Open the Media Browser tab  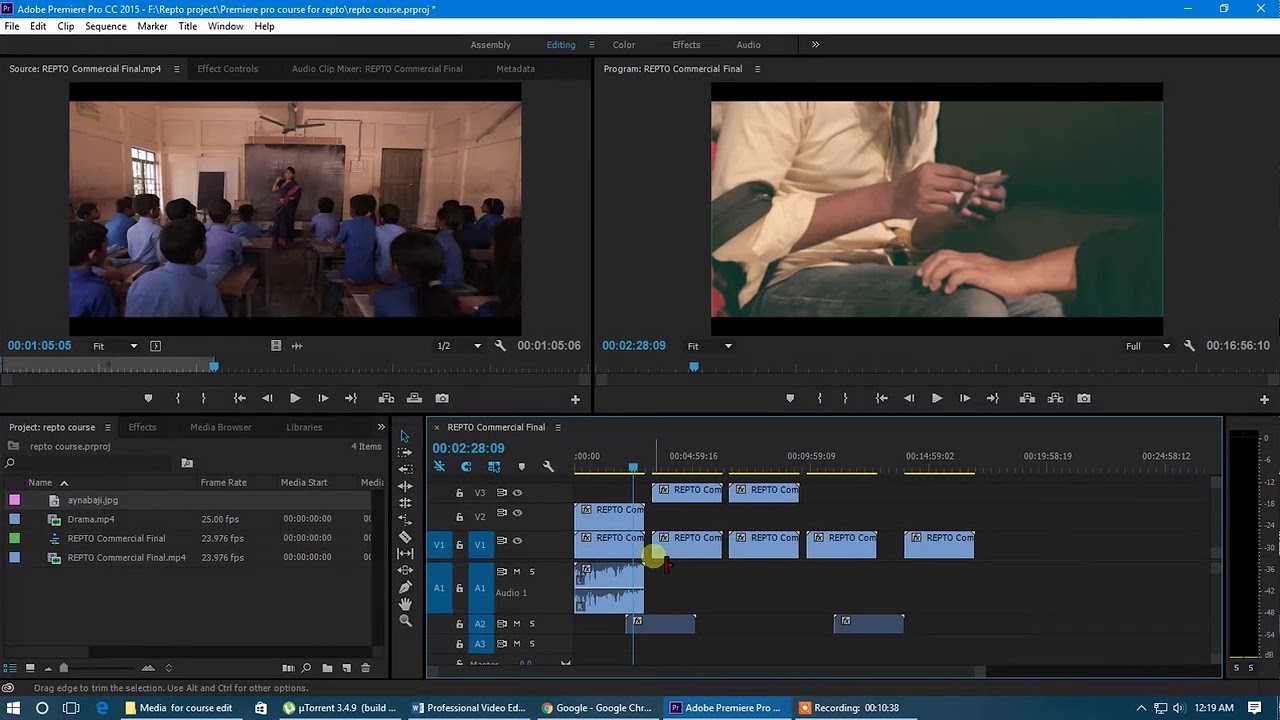[221, 427]
